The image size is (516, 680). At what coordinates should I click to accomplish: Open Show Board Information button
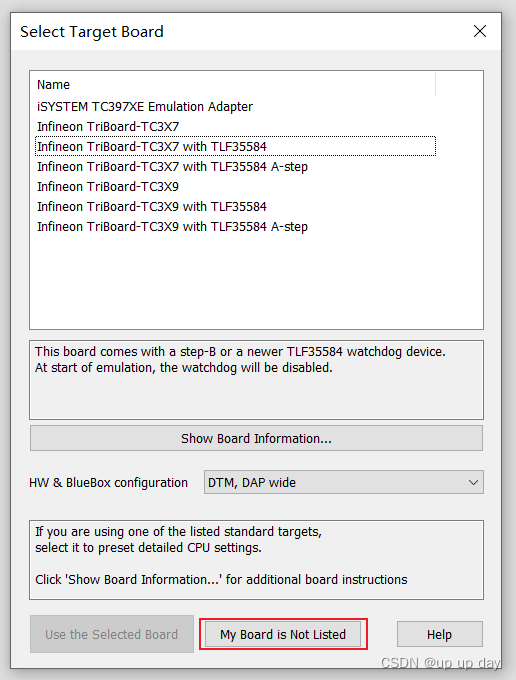(256, 438)
